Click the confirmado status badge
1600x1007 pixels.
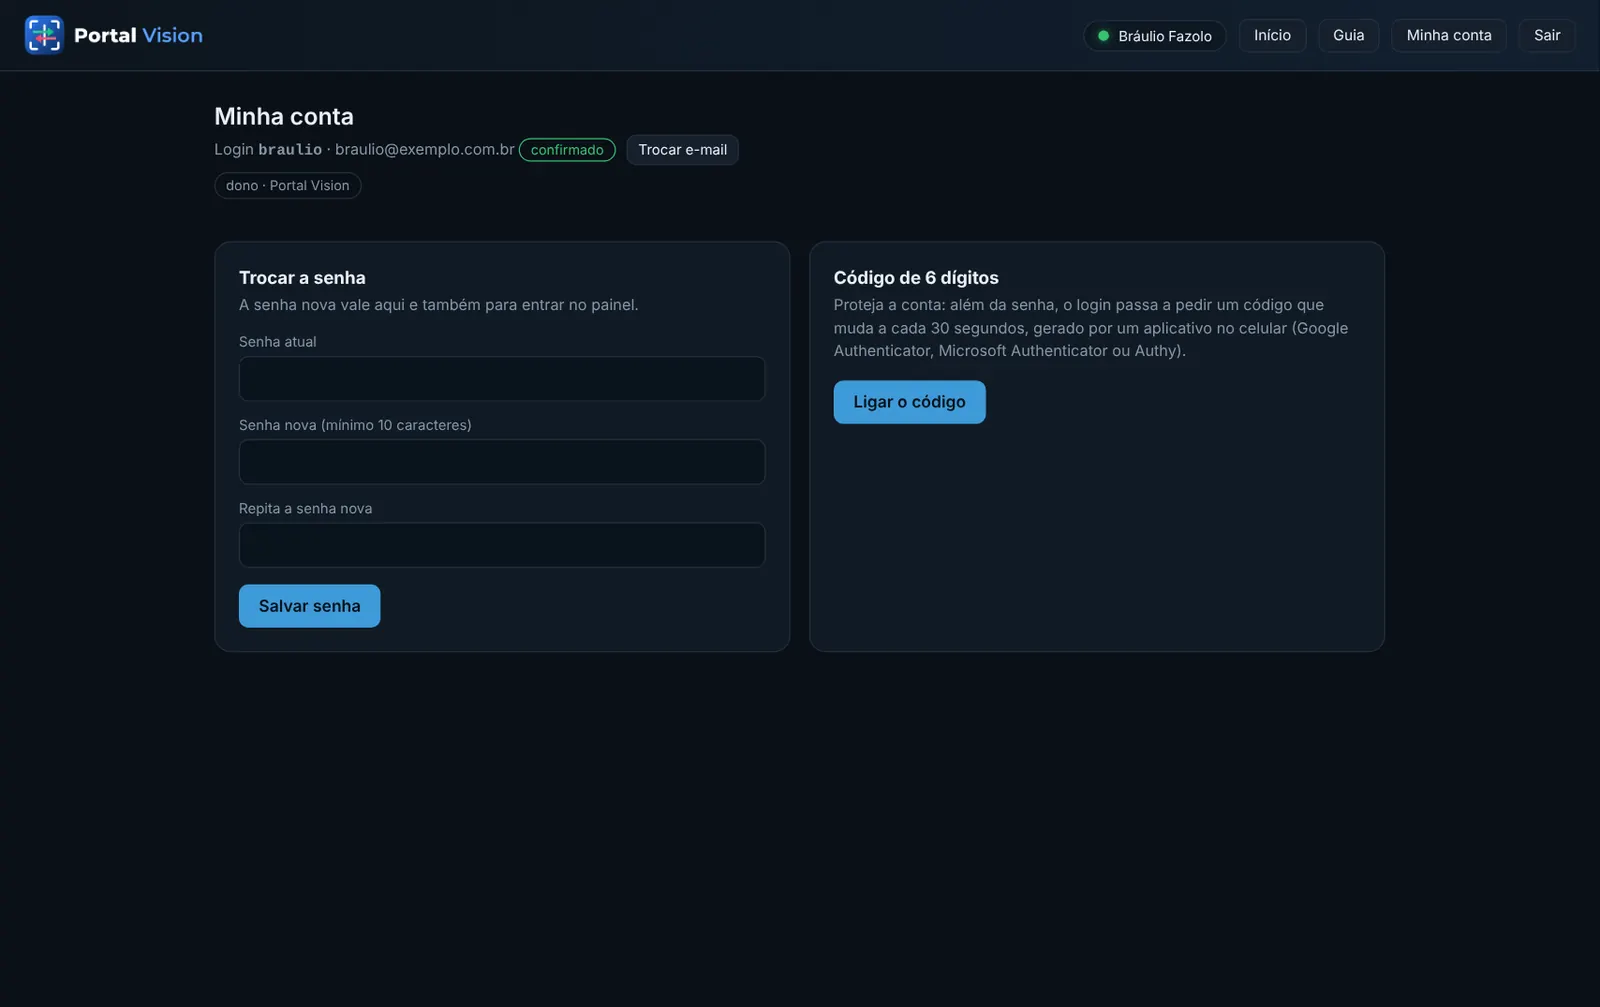(567, 150)
